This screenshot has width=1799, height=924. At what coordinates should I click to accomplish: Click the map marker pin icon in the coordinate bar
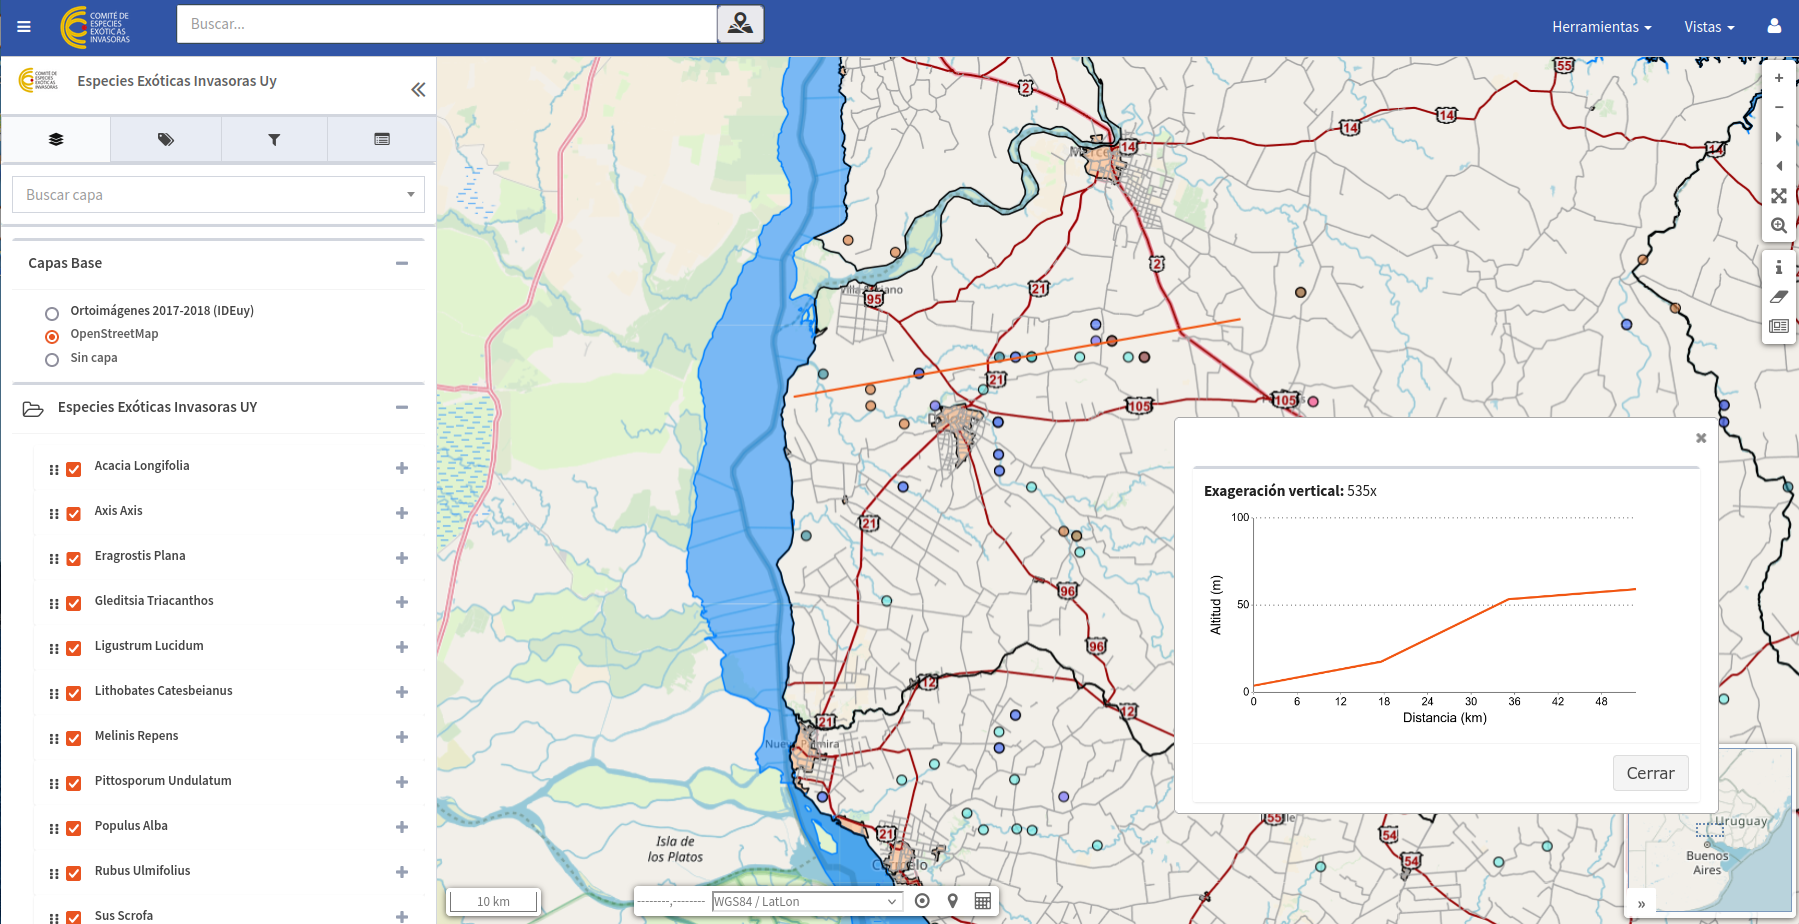(952, 901)
